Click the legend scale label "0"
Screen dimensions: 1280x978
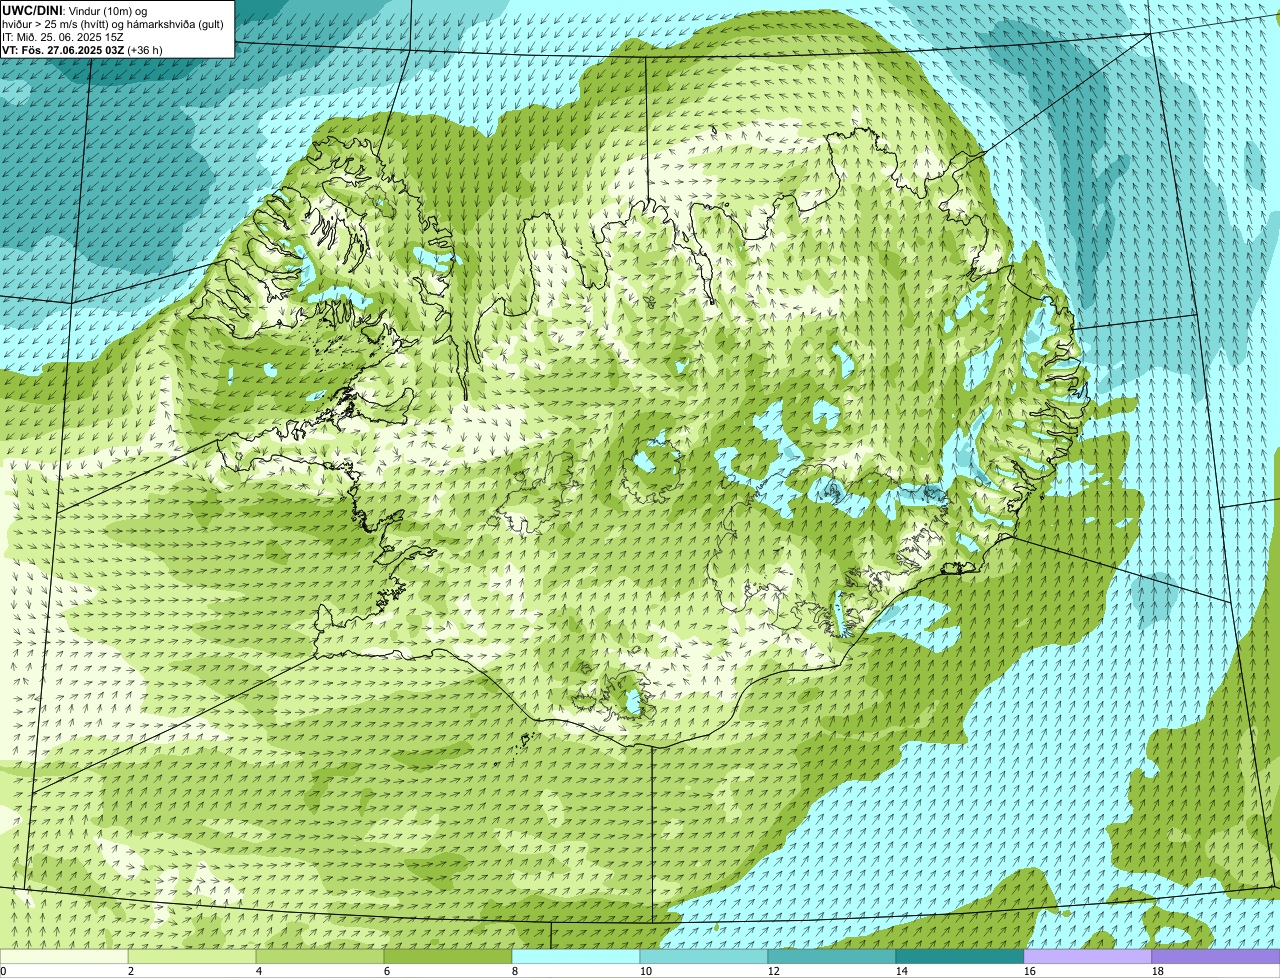coord(3,971)
